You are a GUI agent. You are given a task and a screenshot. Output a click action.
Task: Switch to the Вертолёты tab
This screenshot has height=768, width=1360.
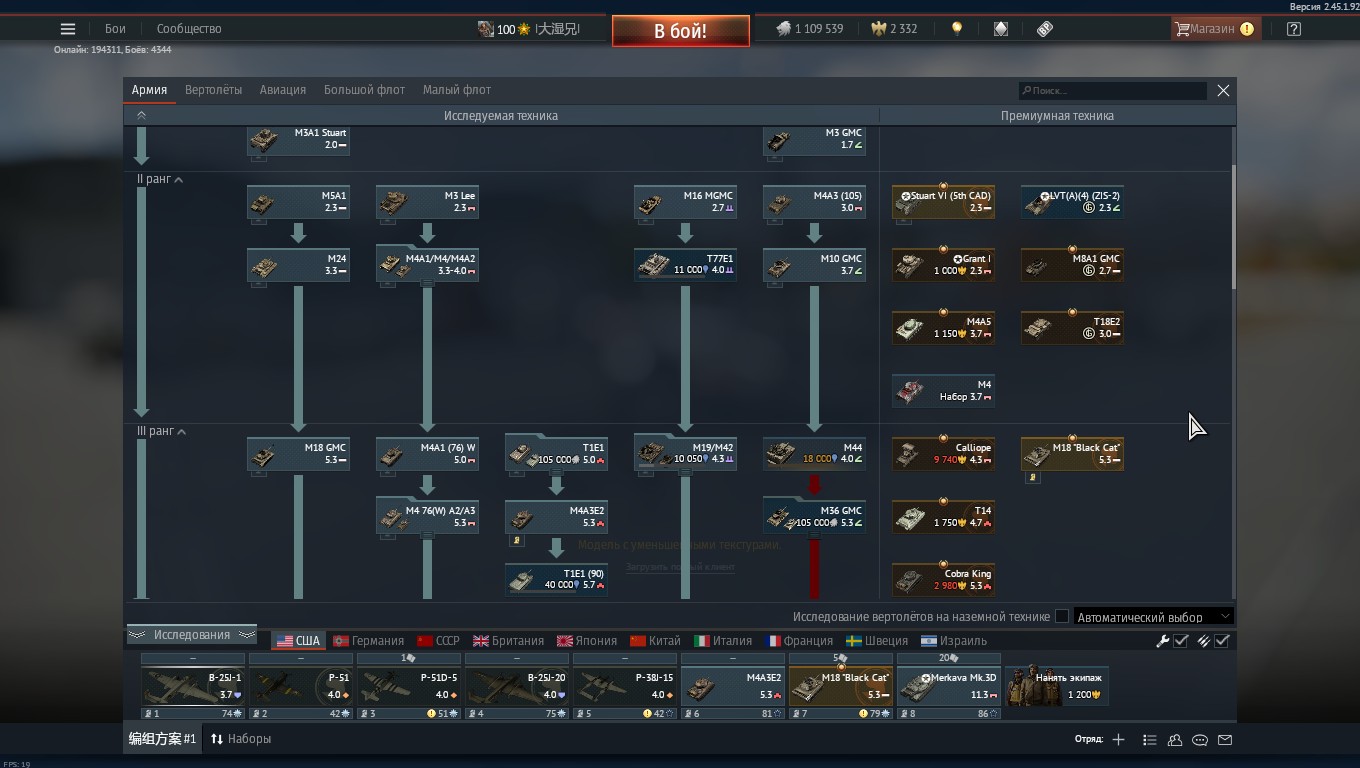213,90
